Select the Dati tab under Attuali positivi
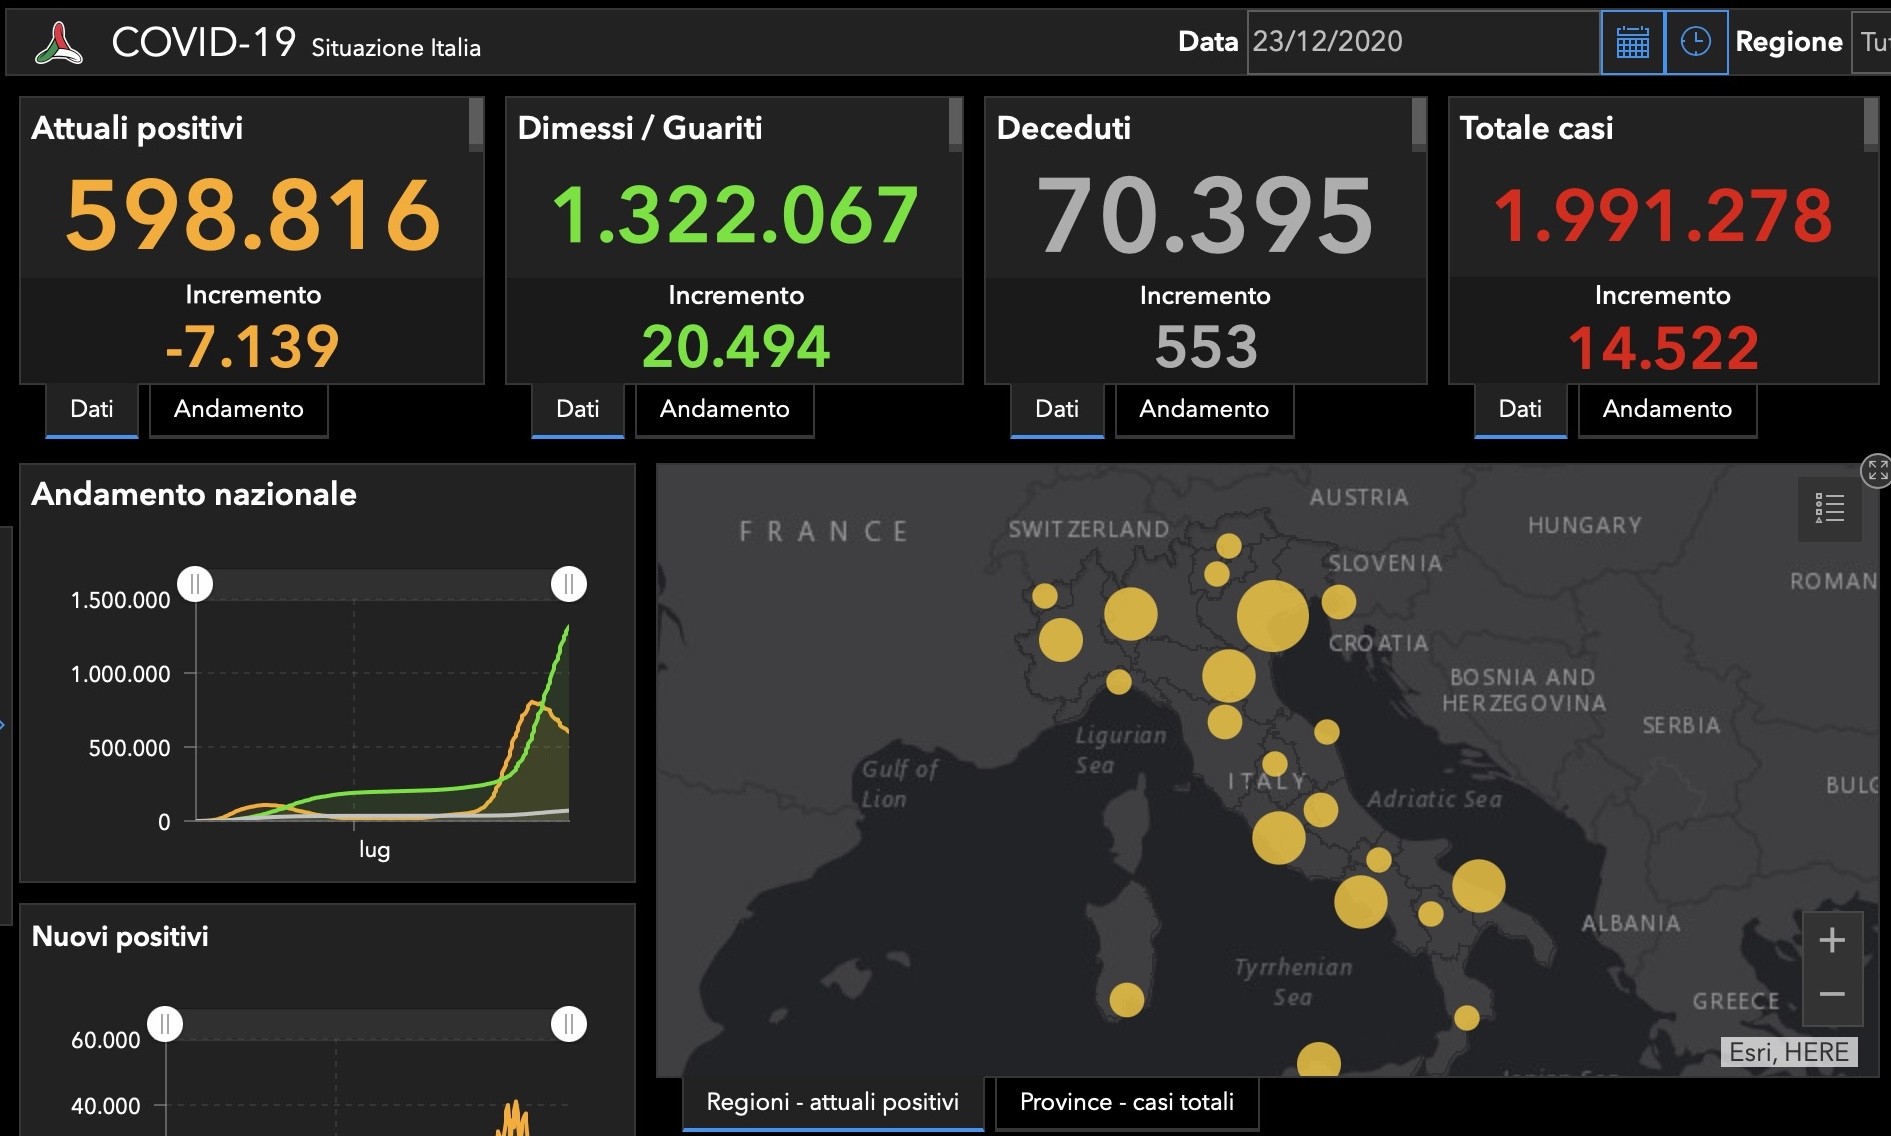 (x=92, y=409)
